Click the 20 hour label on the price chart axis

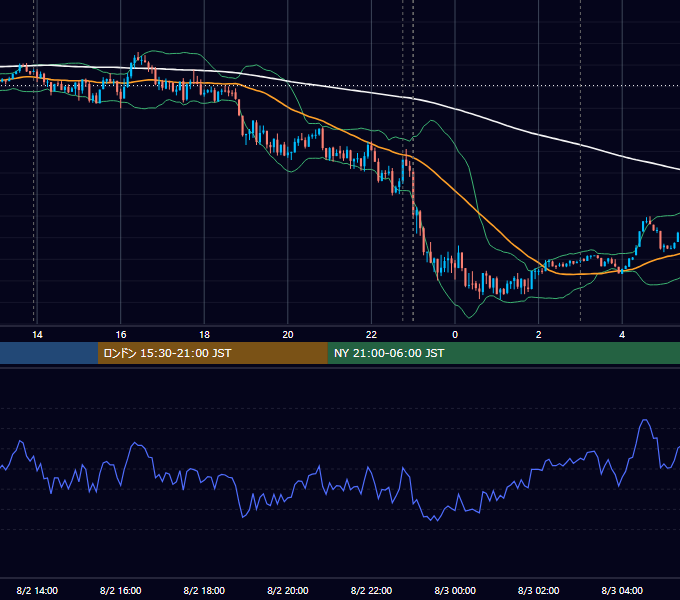(x=288, y=335)
